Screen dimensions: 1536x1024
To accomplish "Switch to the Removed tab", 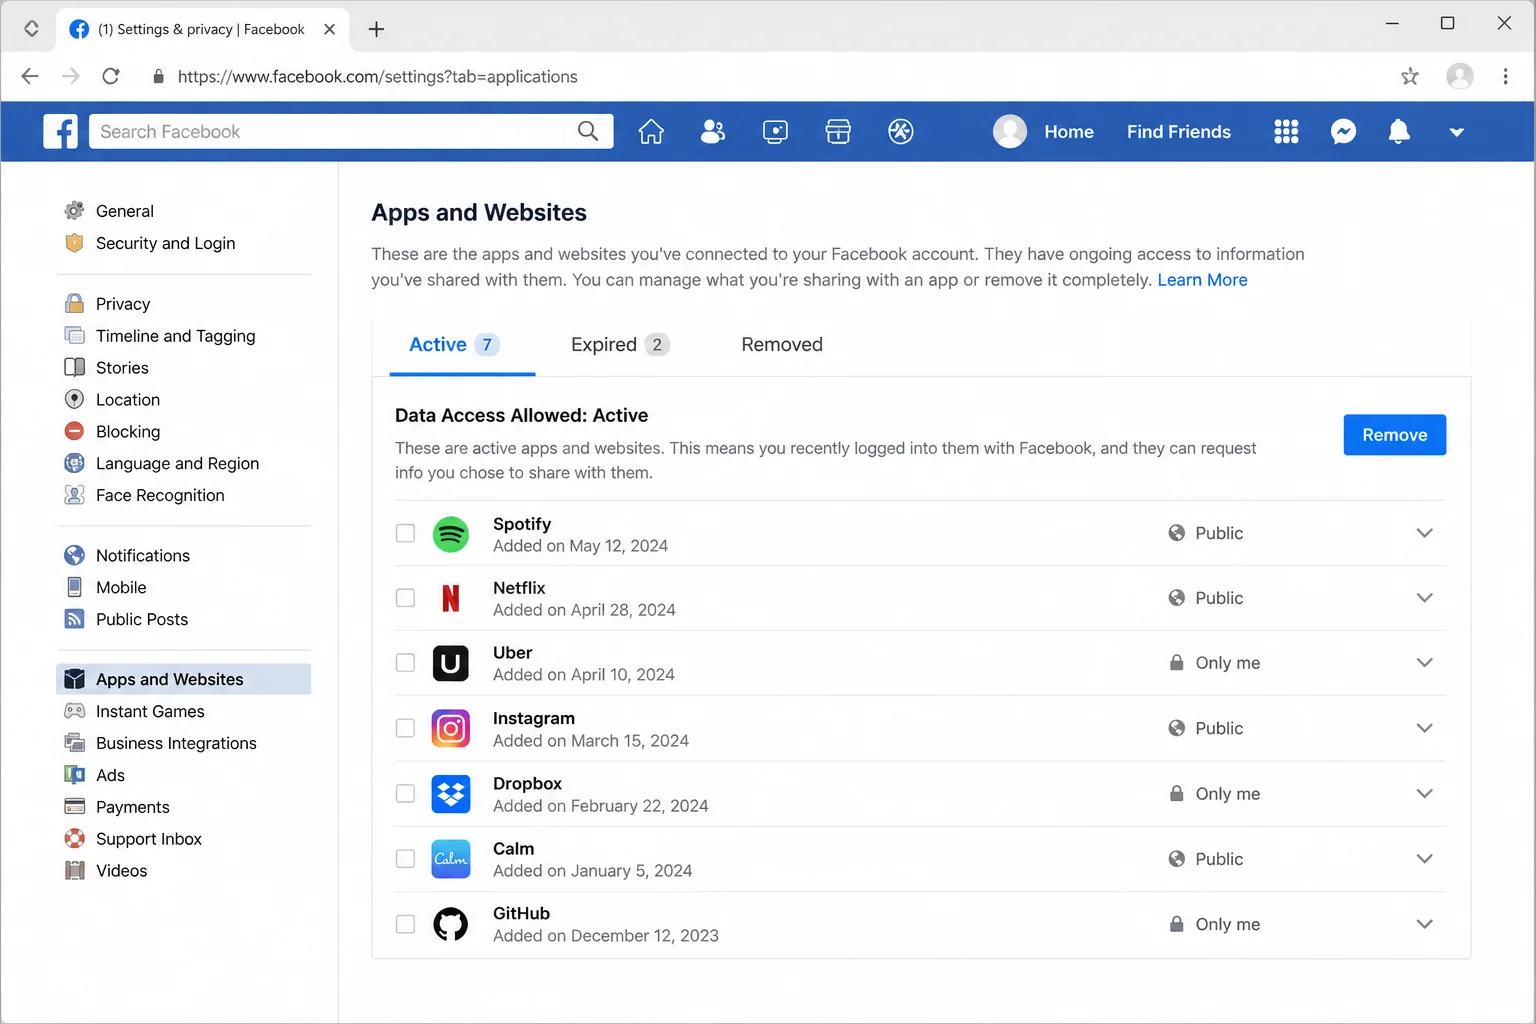I will coord(782,345).
